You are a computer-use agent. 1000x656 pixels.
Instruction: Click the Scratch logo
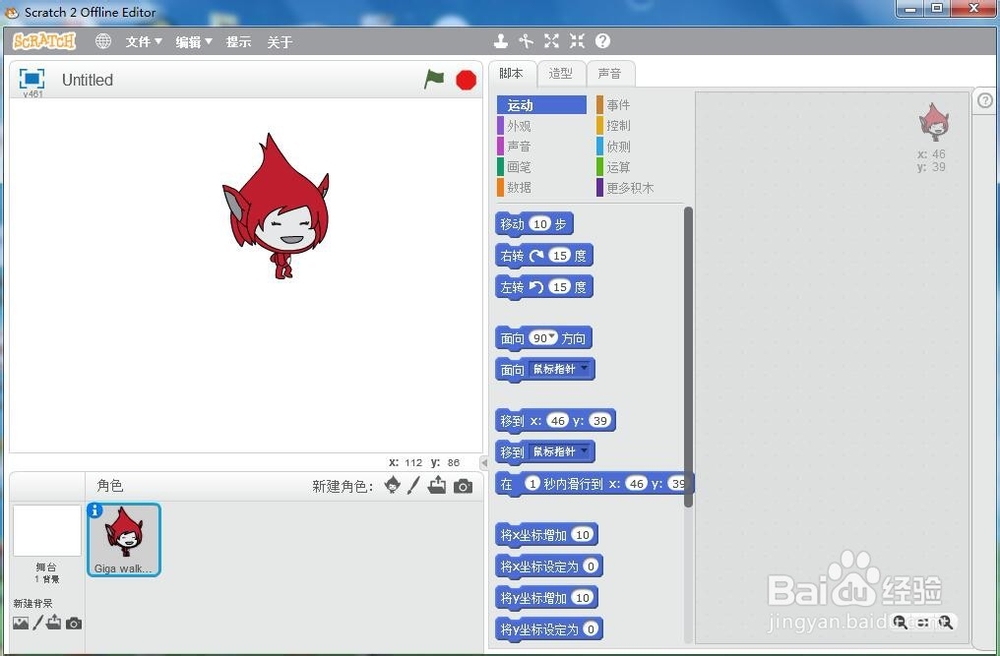coord(44,41)
